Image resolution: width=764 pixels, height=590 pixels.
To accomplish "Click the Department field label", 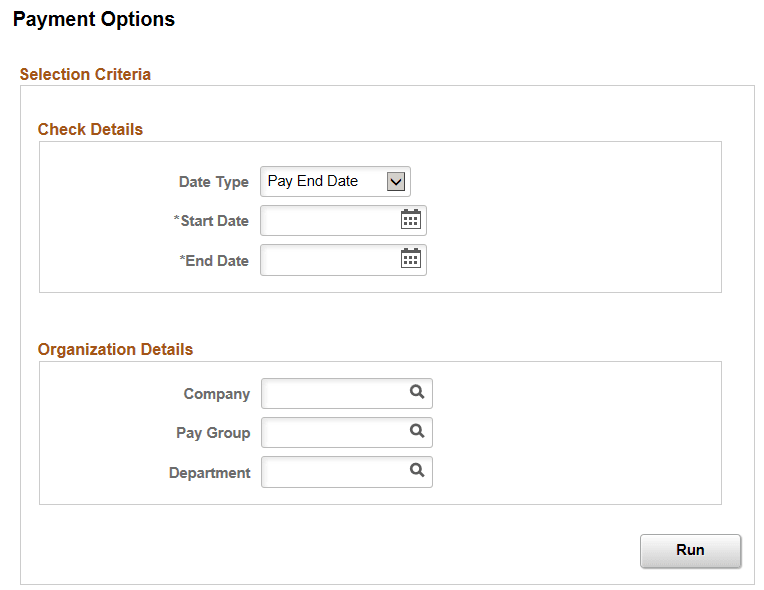I will (x=209, y=473).
